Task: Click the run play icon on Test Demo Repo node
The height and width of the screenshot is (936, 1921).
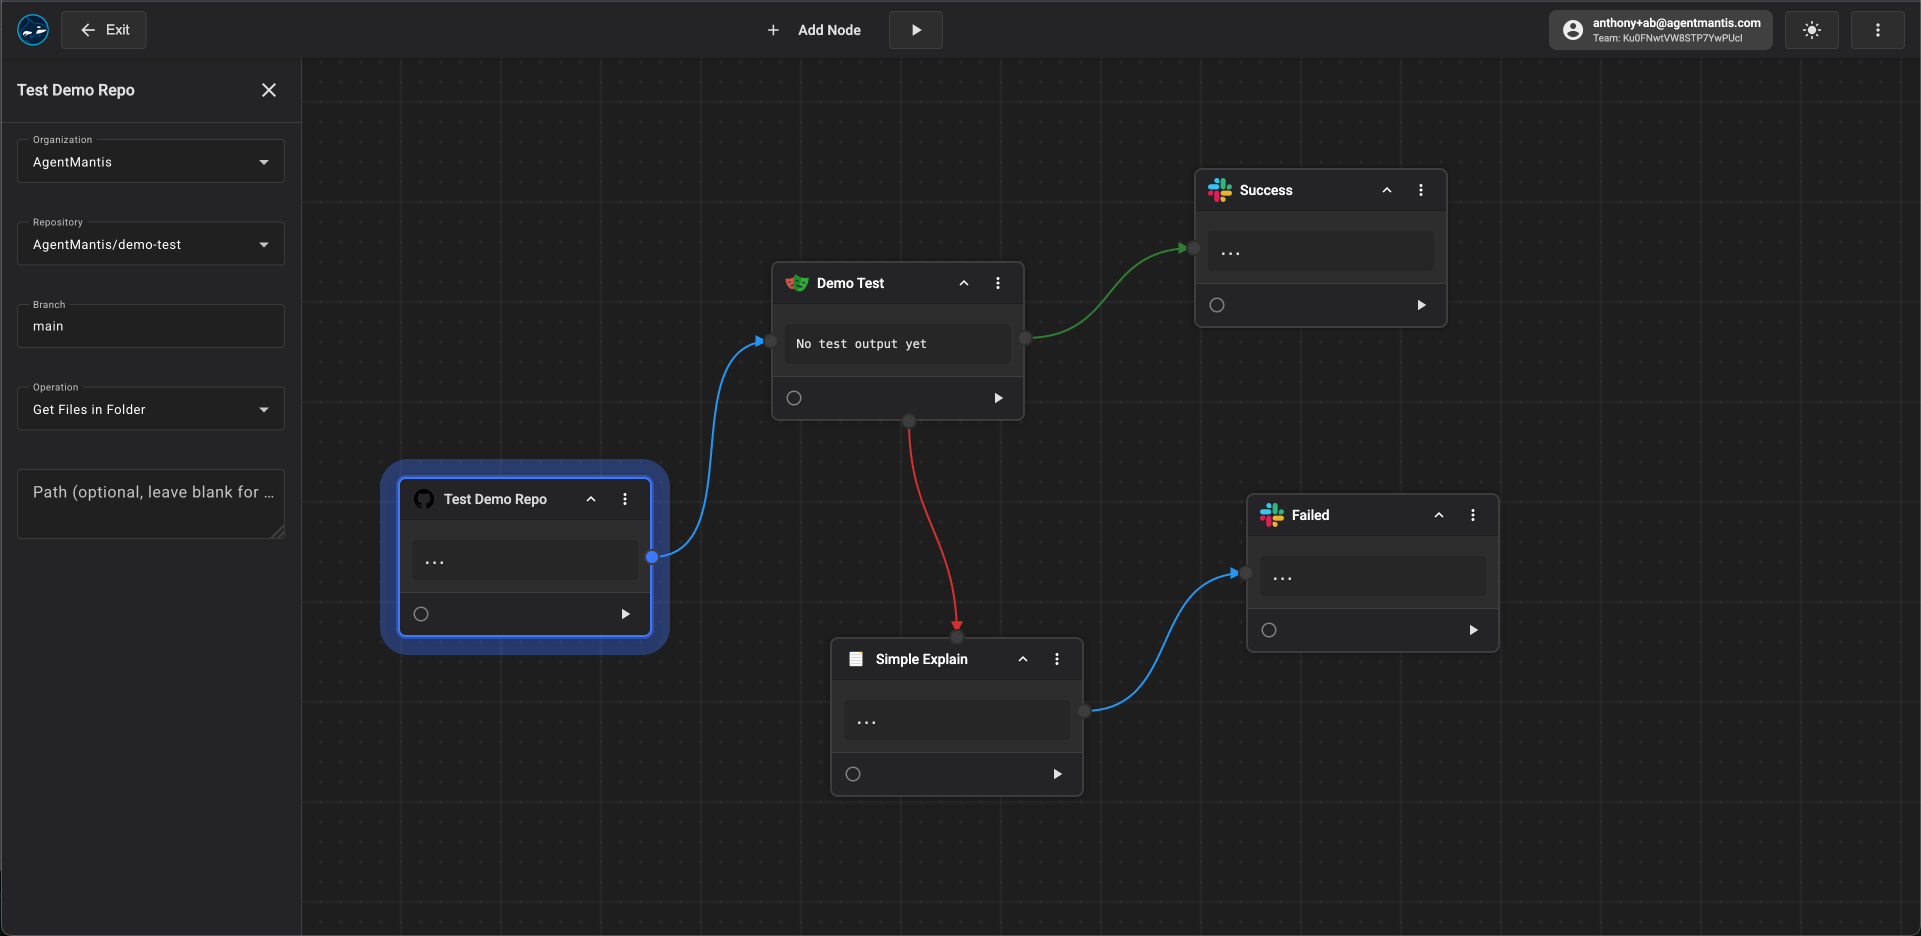Action: (626, 614)
